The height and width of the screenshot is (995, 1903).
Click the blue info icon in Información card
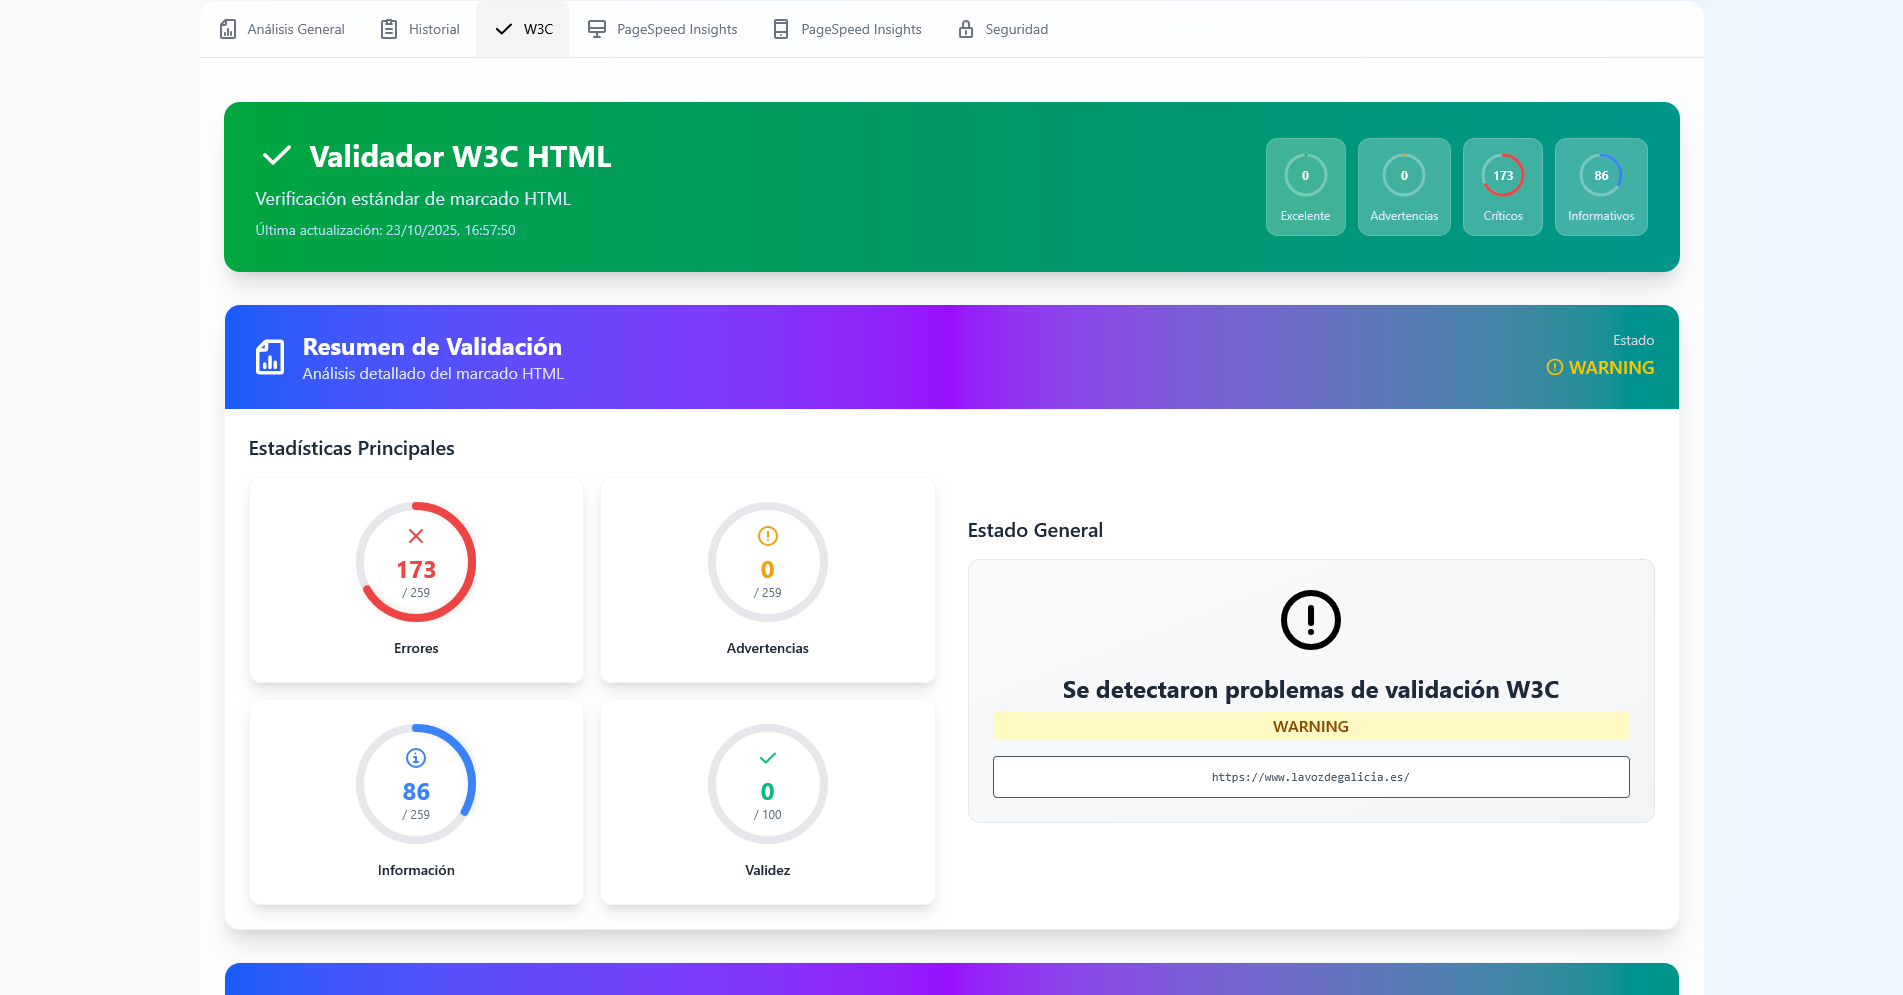[x=416, y=758]
